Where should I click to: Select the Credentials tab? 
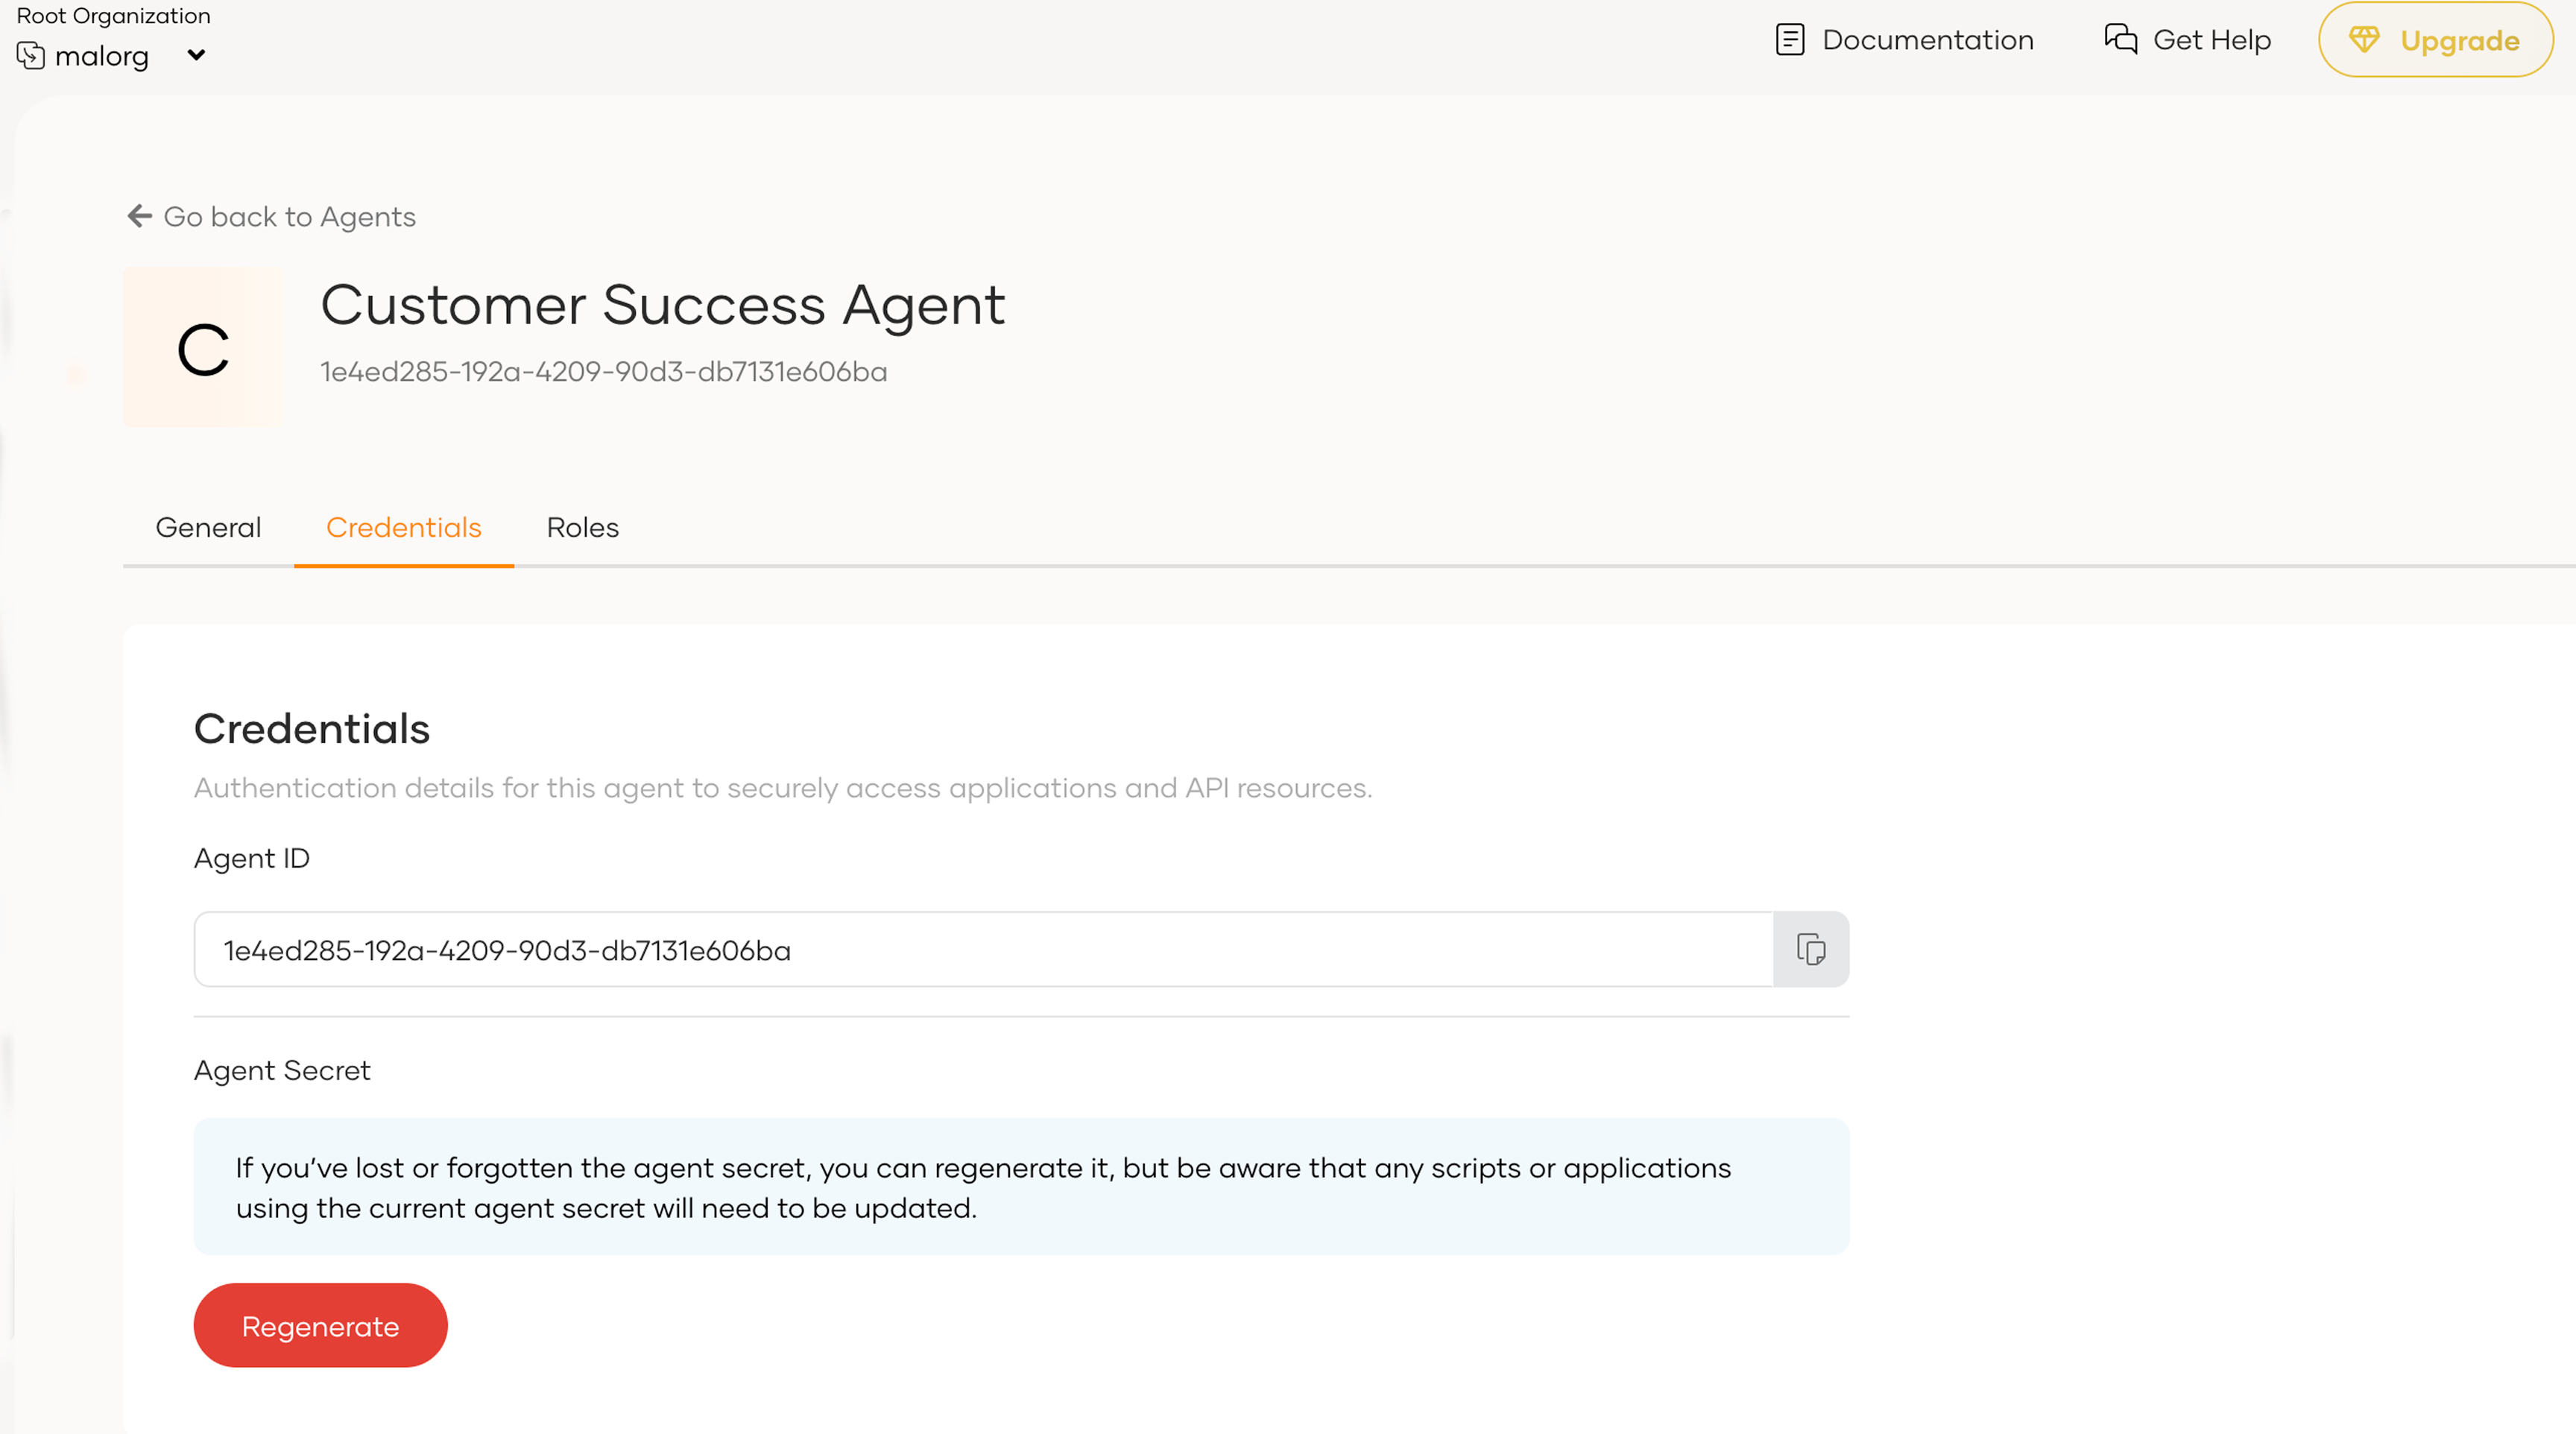(403, 527)
